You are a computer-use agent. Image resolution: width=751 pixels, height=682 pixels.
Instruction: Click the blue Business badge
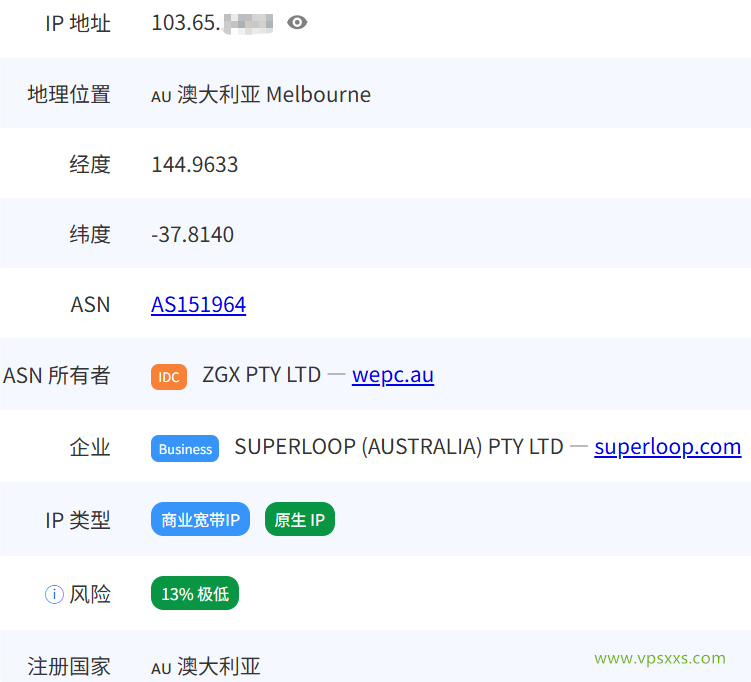(185, 449)
